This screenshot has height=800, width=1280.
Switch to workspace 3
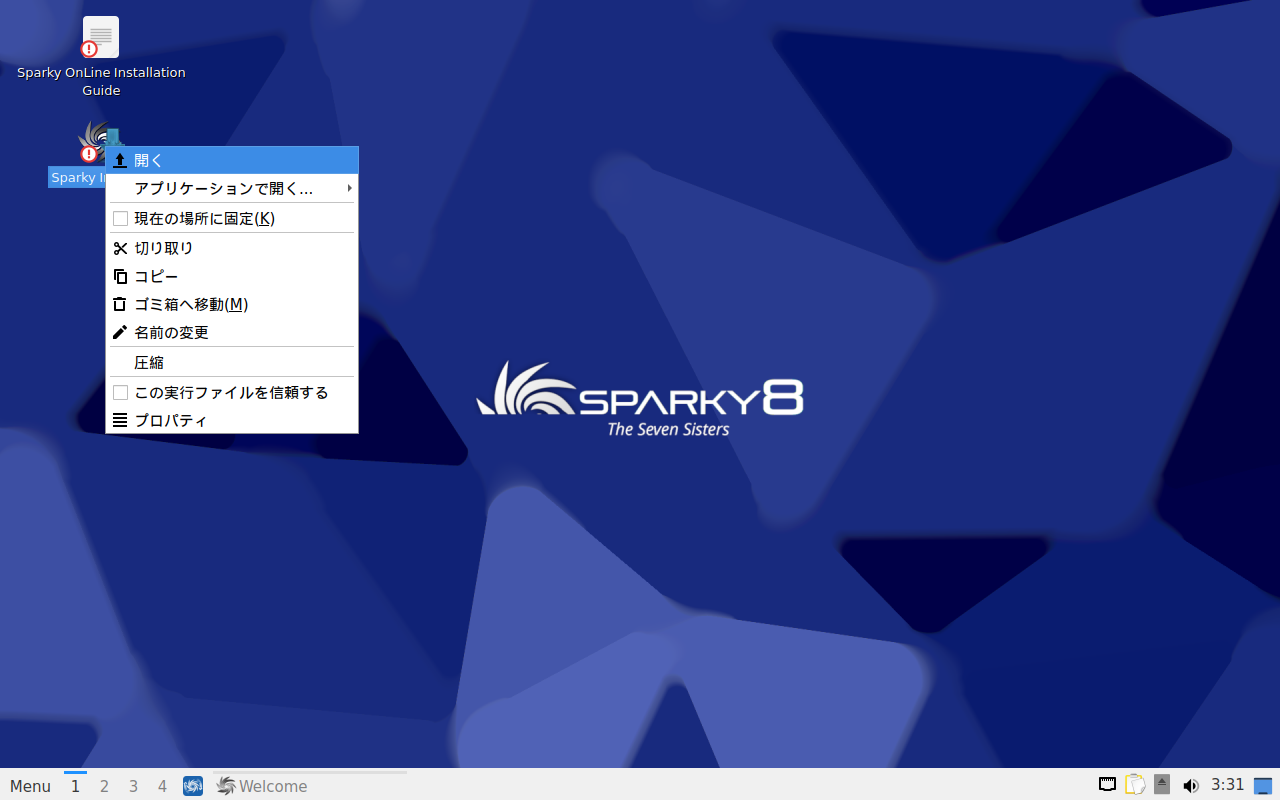133,786
